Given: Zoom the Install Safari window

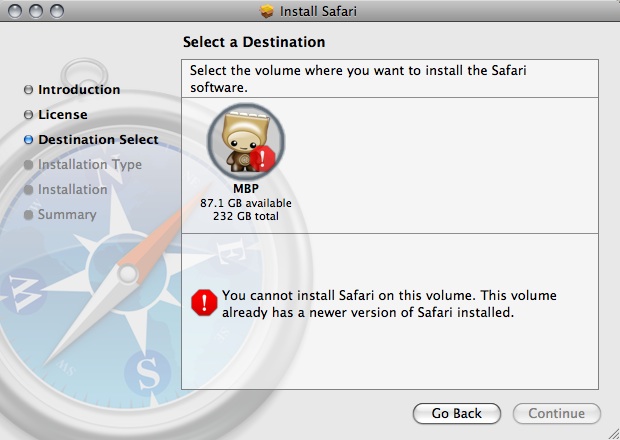Looking at the screenshot, I should pyautogui.click(x=57, y=11).
